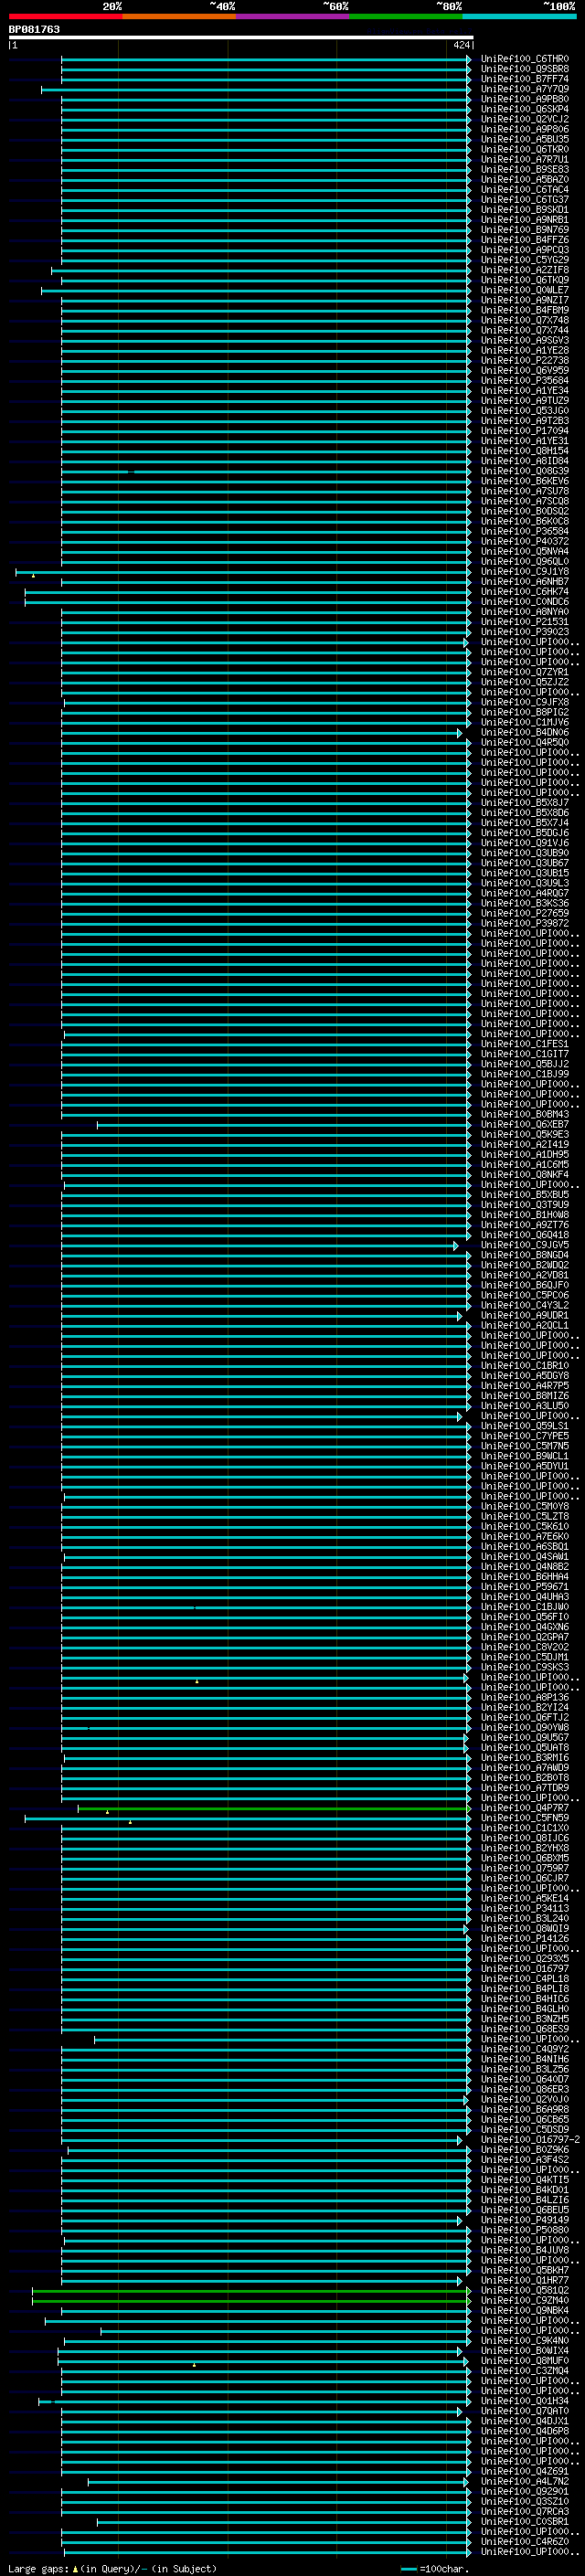Select UniRef100_P22738 label
Viewport: 585px width, 2576px height.
click(x=524, y=360)
